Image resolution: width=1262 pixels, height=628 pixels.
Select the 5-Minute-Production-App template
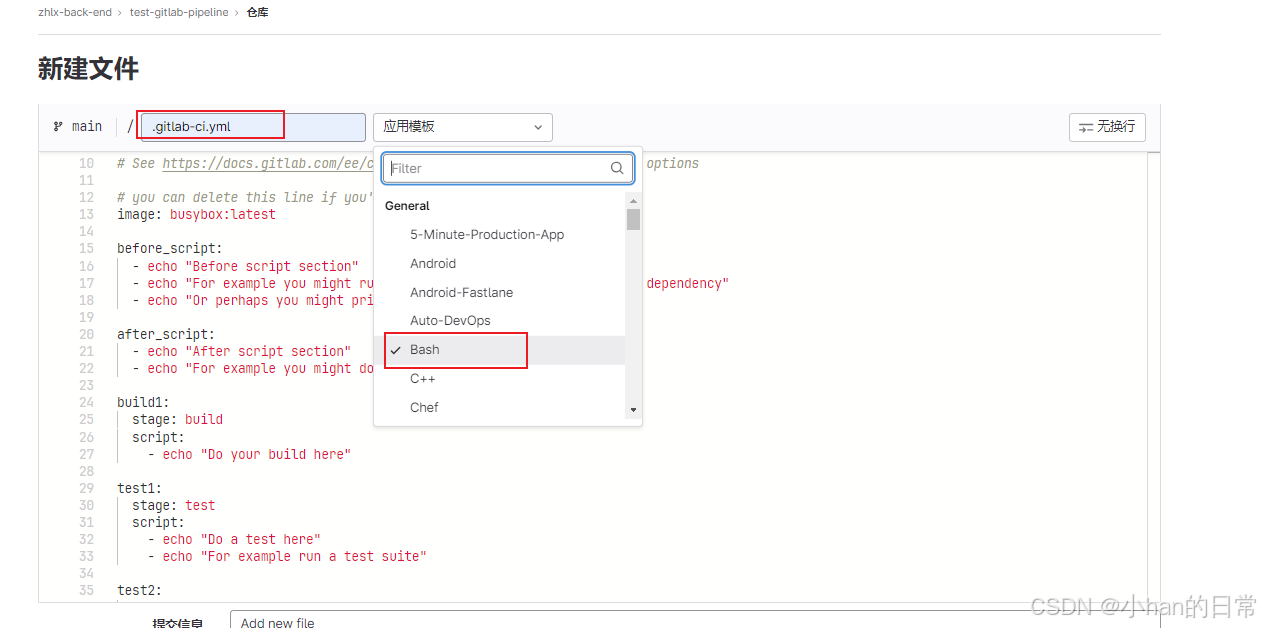pyautogui.click(x=487, y=235)
